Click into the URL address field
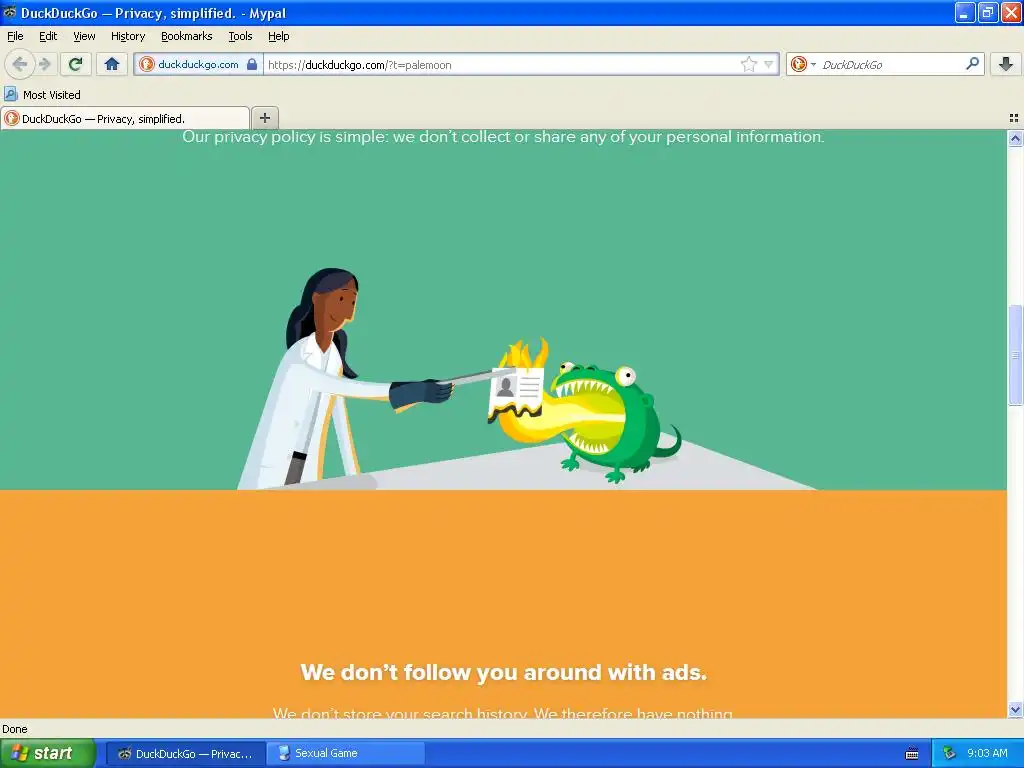The image size is (1024, 768). coord(501,64)
